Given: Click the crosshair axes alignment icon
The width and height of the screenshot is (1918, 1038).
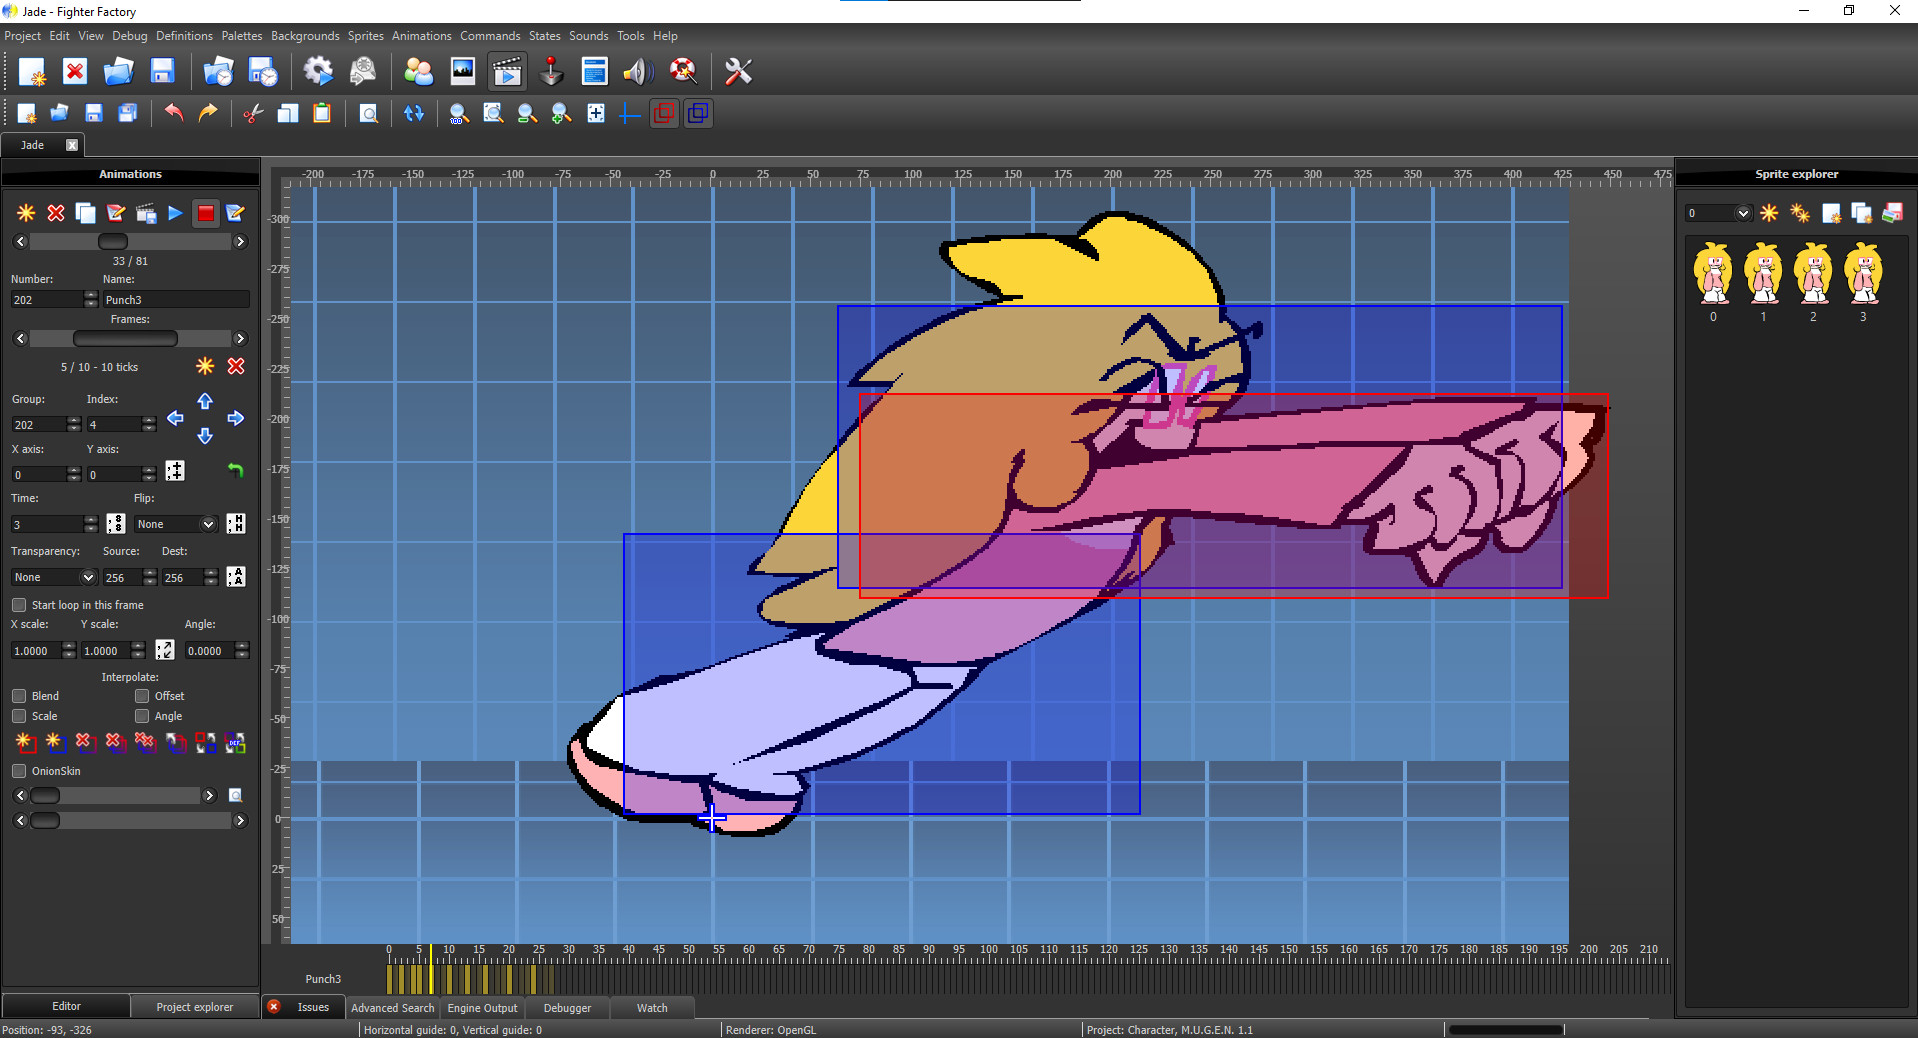Looking at the screenshot, I should [x=629, y=113].
